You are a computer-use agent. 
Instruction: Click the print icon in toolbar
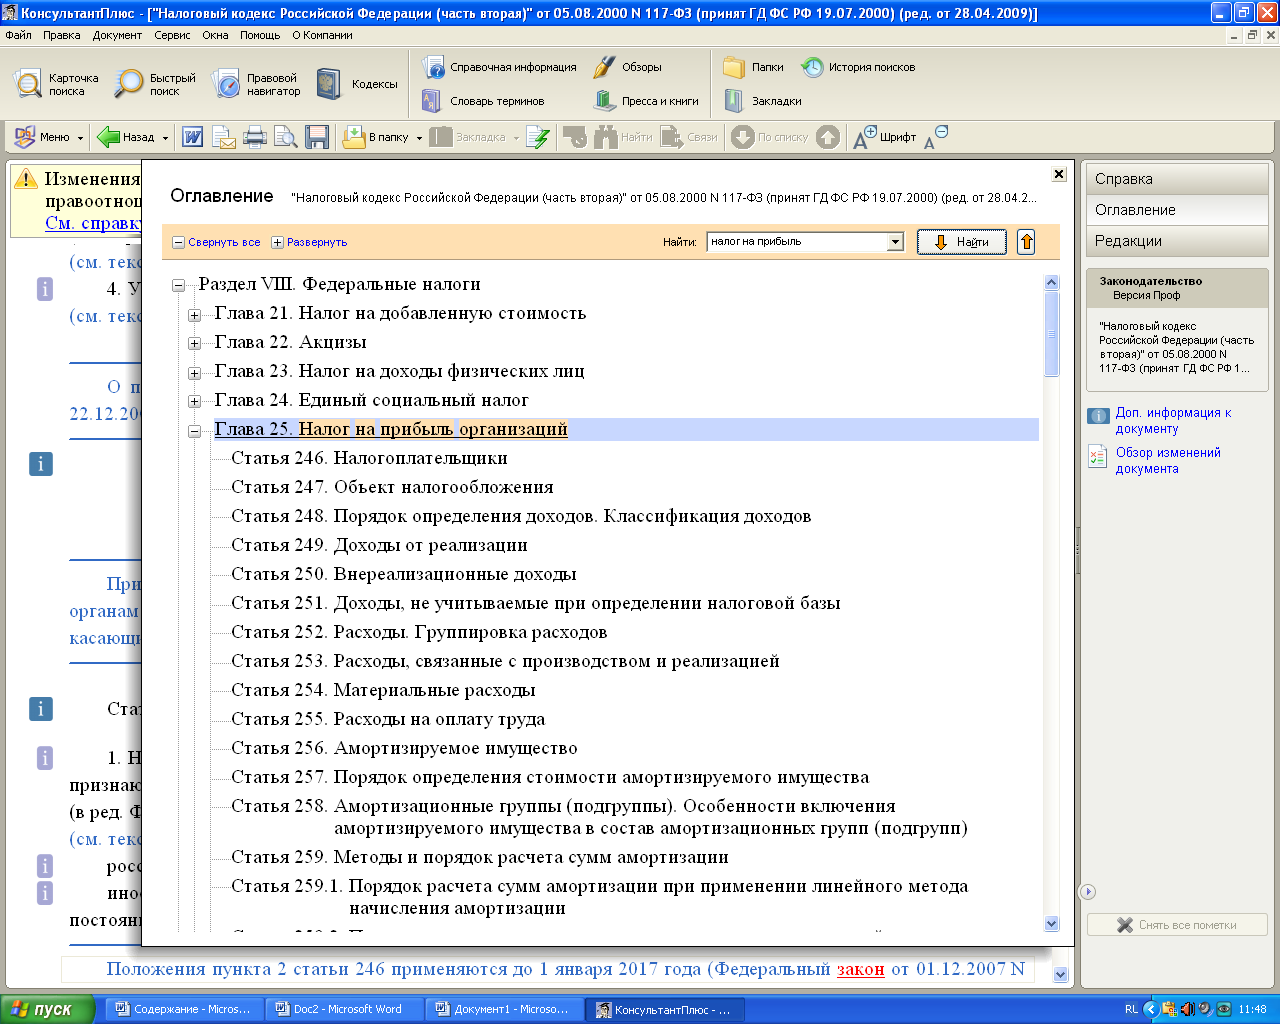pos(255,137)
